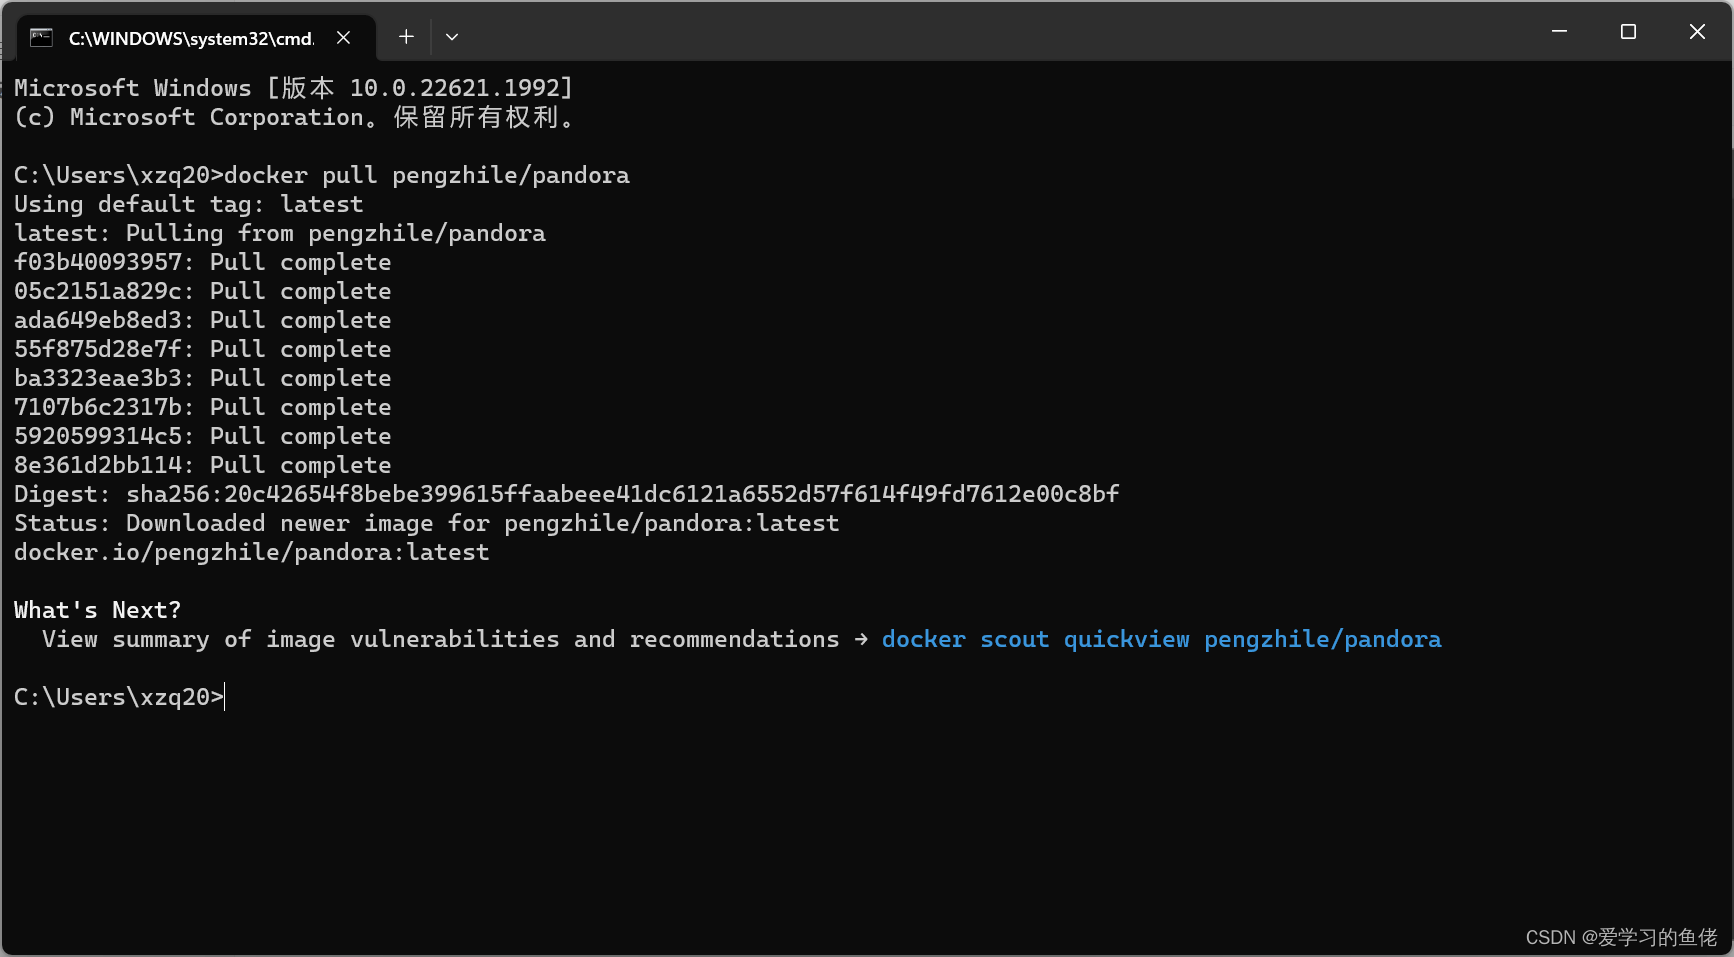Minimize the terminal window
The height and width of the screenshot is (957, 1734).
pyautogui.click(x=1559, y=32)
